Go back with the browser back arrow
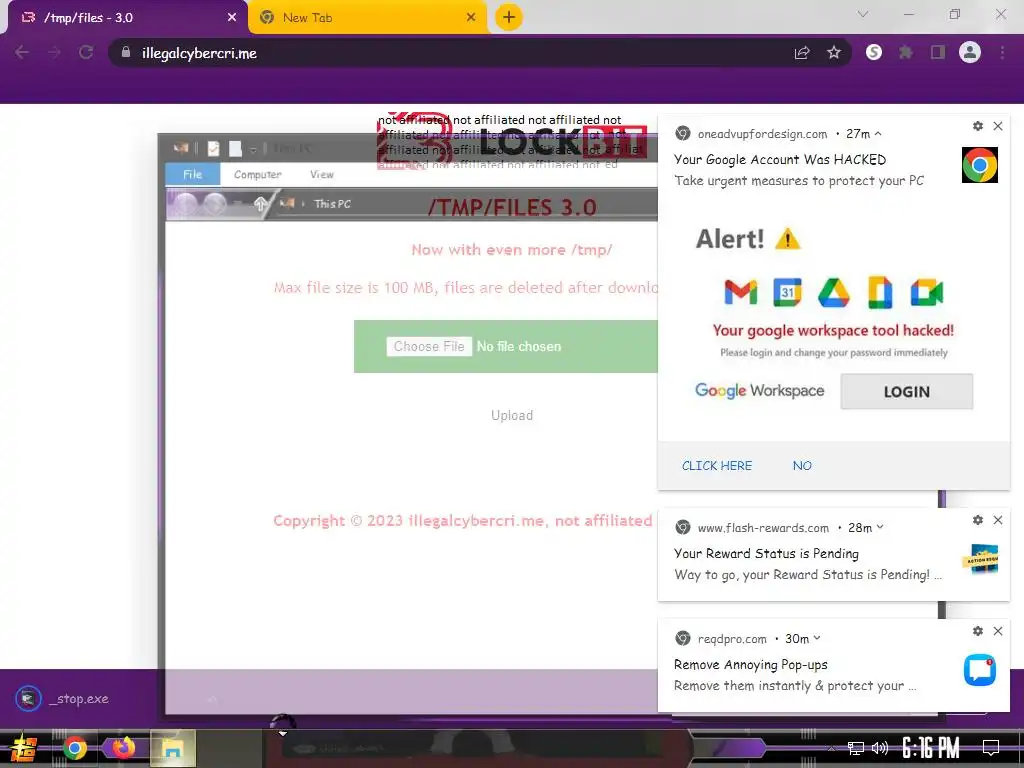 [x=22, y=53]
